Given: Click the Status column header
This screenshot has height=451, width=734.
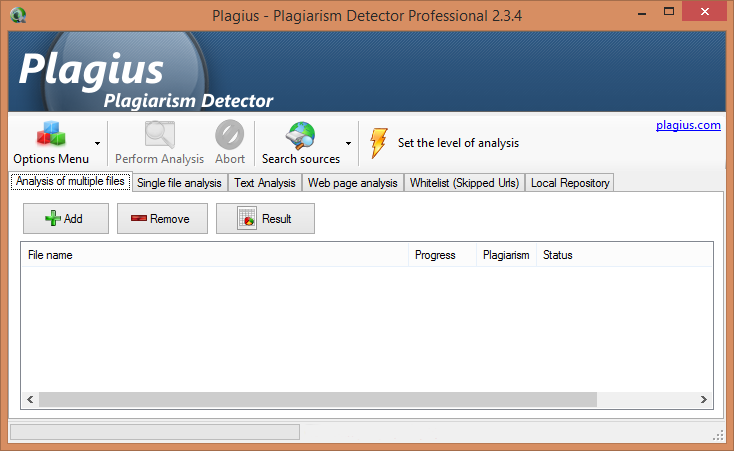Looking at the screenshot, I should coord(624,255).
